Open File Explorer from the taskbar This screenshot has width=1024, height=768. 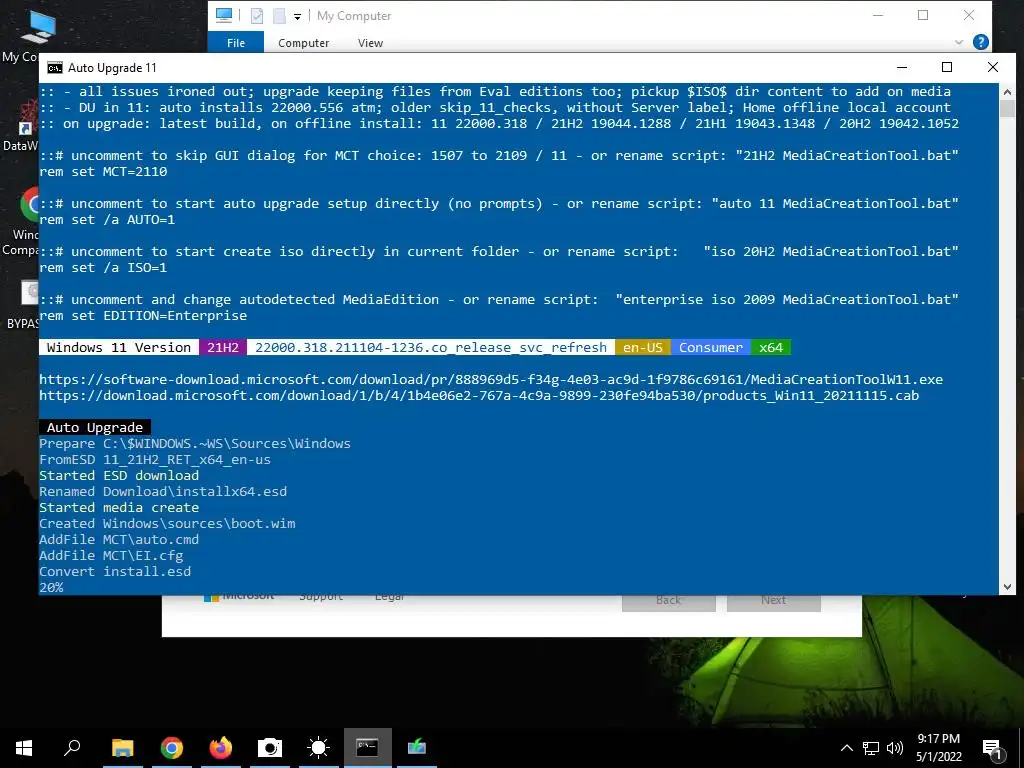pos(122,747)
